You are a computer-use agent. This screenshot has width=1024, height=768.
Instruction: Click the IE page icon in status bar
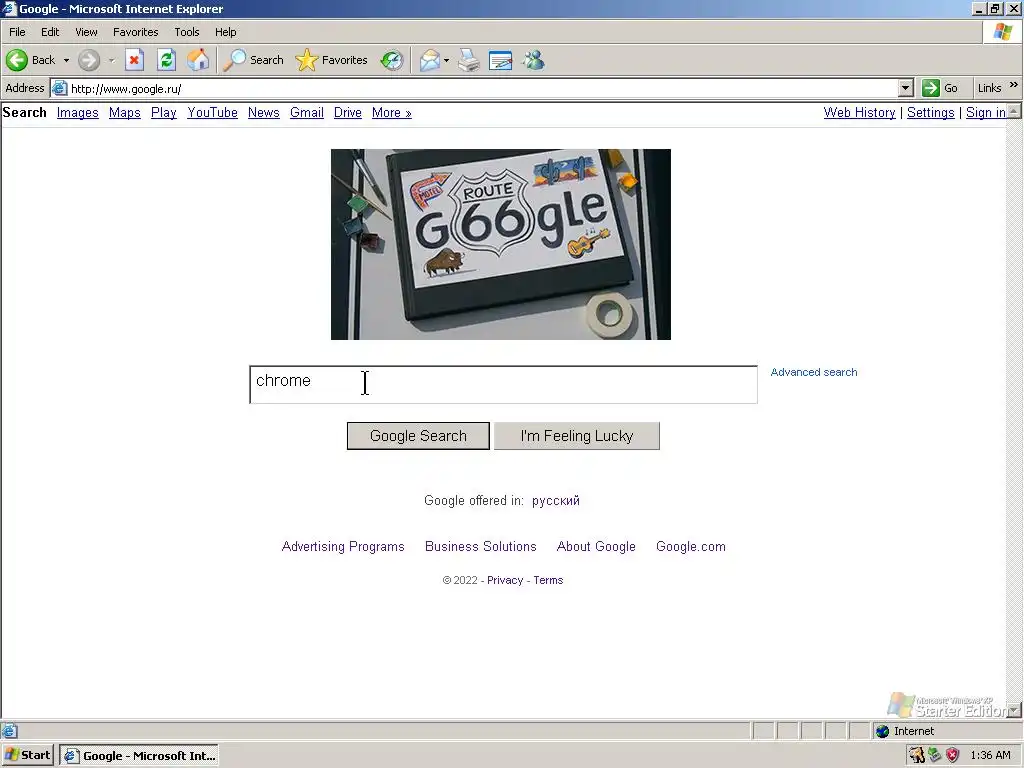(x=9, y=731)
